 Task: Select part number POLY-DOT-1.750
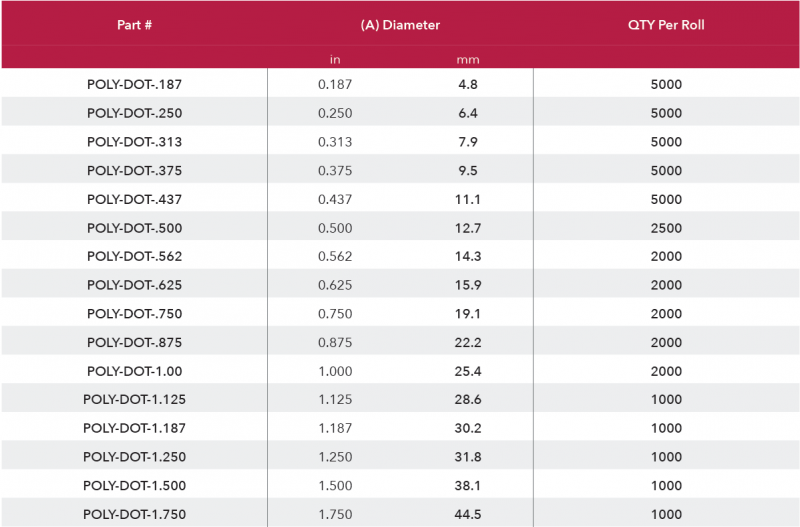click(x=134, y=514)
